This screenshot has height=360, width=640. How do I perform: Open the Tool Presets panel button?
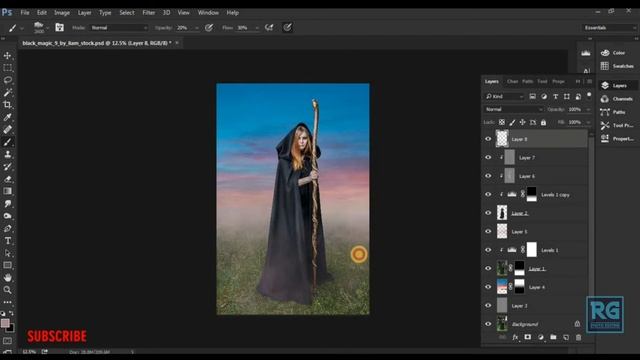pos(617,125)
